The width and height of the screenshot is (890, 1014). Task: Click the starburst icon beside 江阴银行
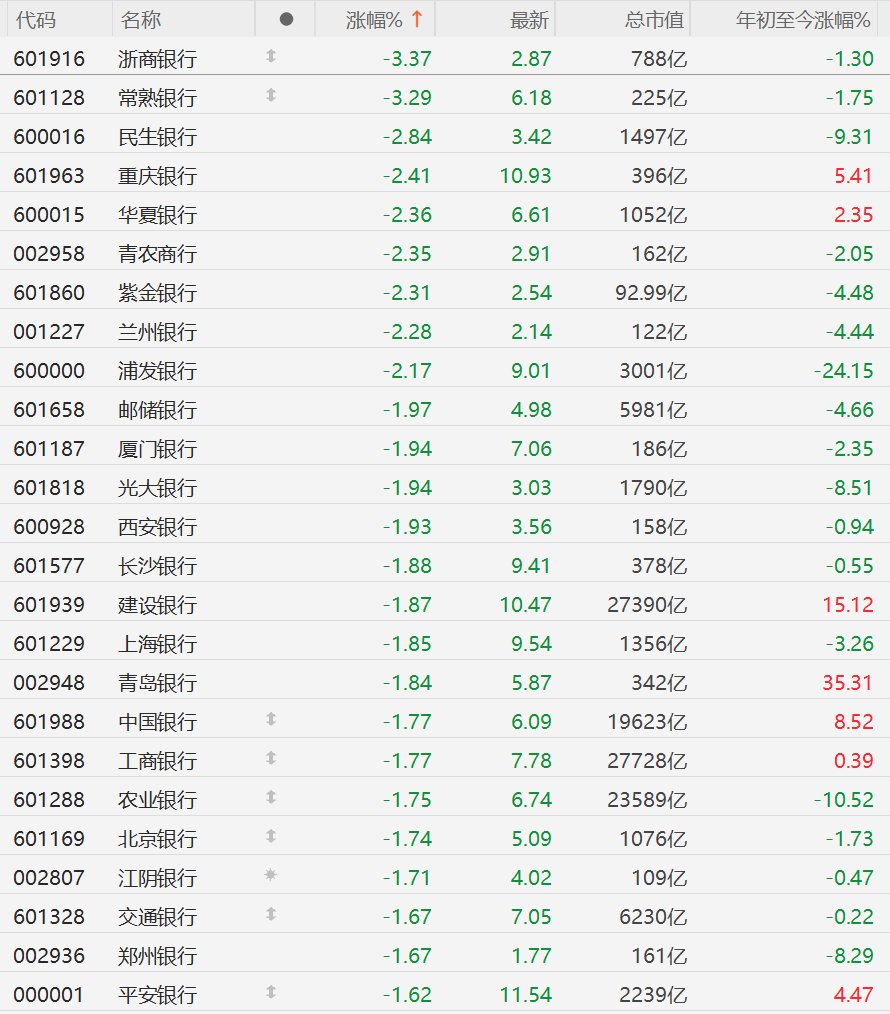(271, 875)
